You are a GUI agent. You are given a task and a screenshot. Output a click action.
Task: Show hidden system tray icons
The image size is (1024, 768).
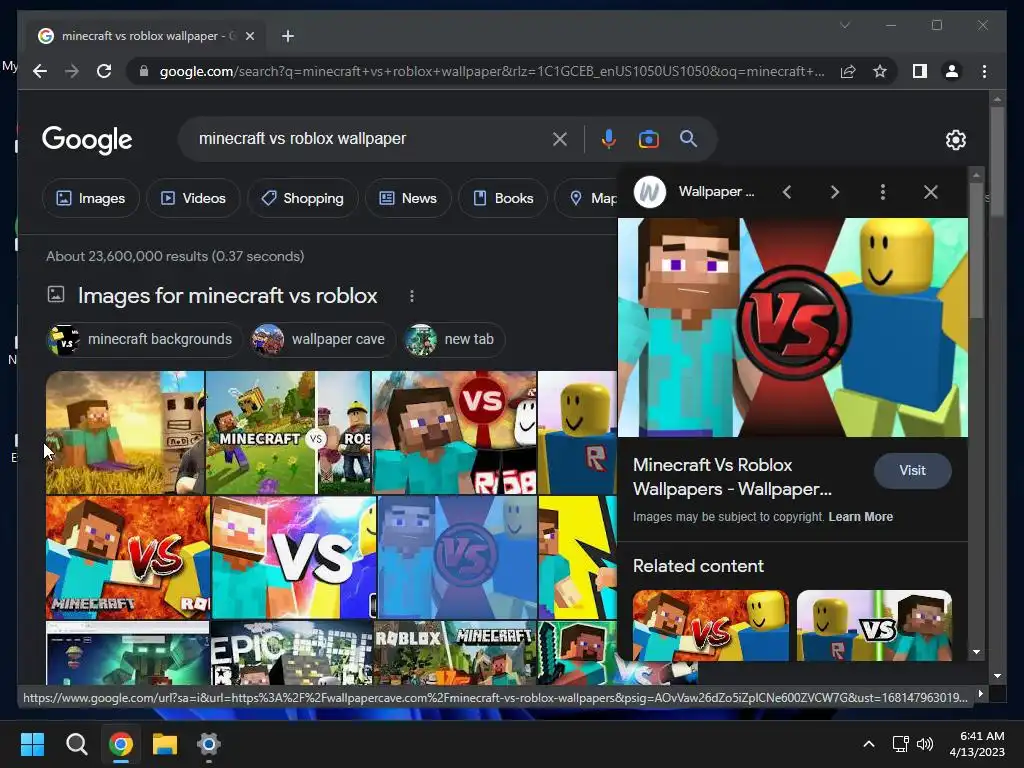(869, 744)
